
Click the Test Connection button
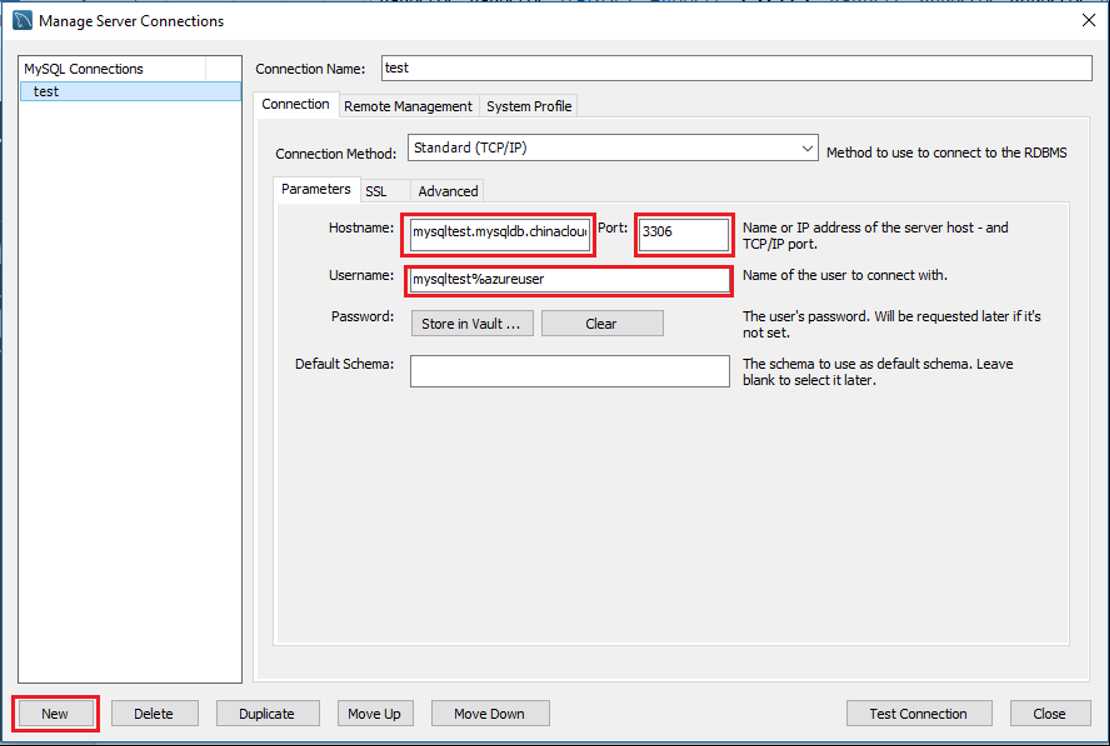918,713
